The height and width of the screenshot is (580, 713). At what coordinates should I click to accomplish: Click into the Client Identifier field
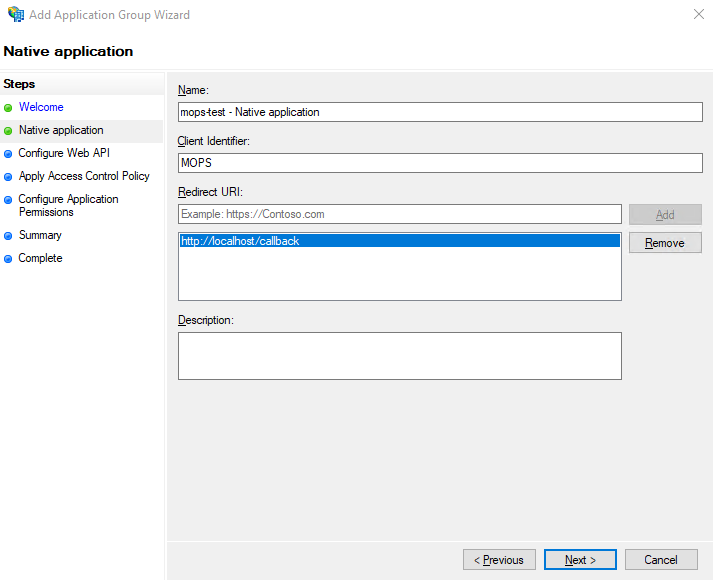click(440, 163)
